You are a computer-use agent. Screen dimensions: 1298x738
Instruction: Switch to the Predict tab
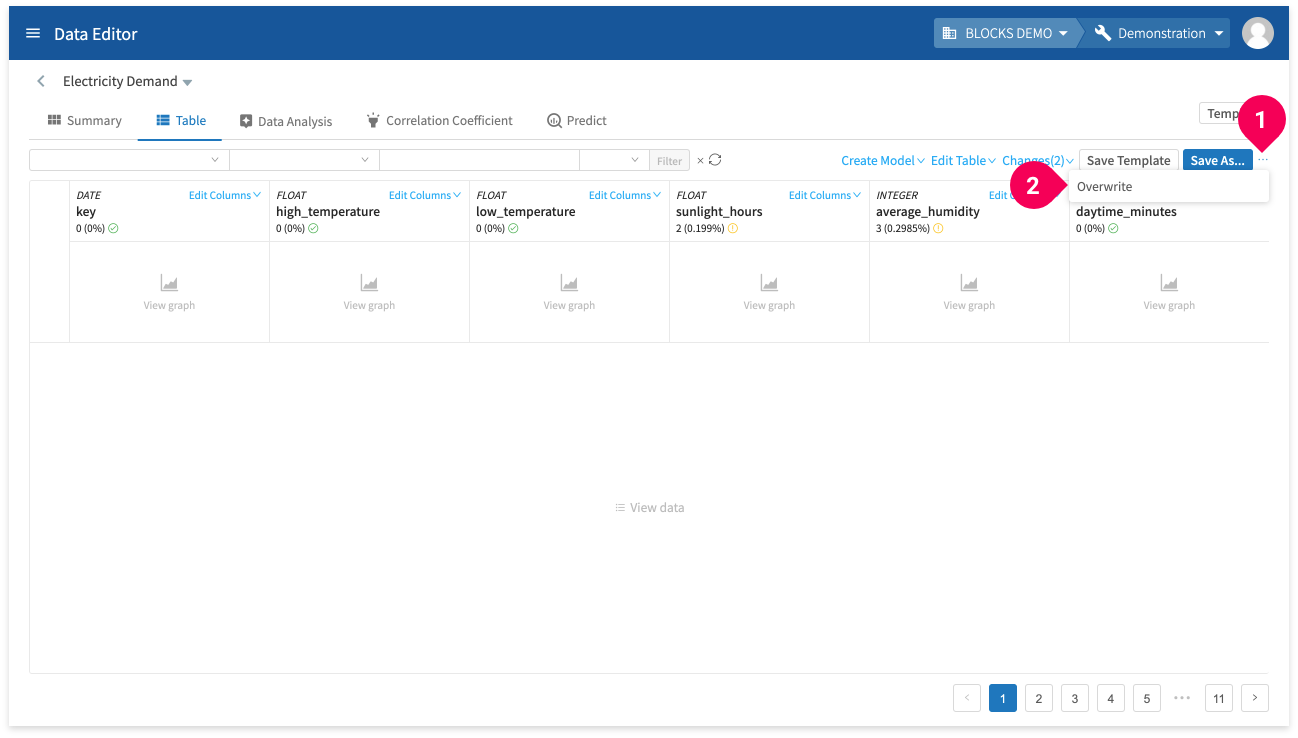577,120
